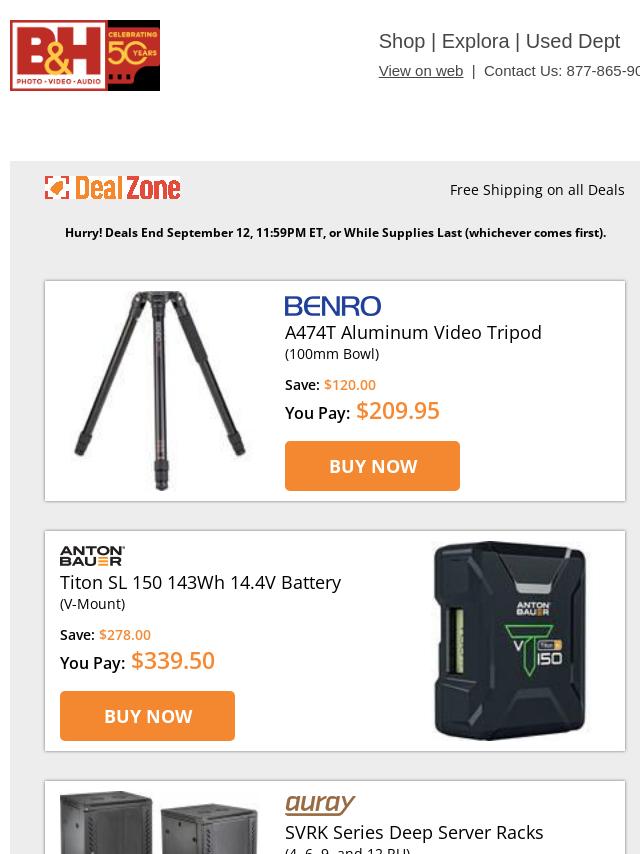The image size is (640, 854).
Task: Open the Shop link in header
Action: 401,41
